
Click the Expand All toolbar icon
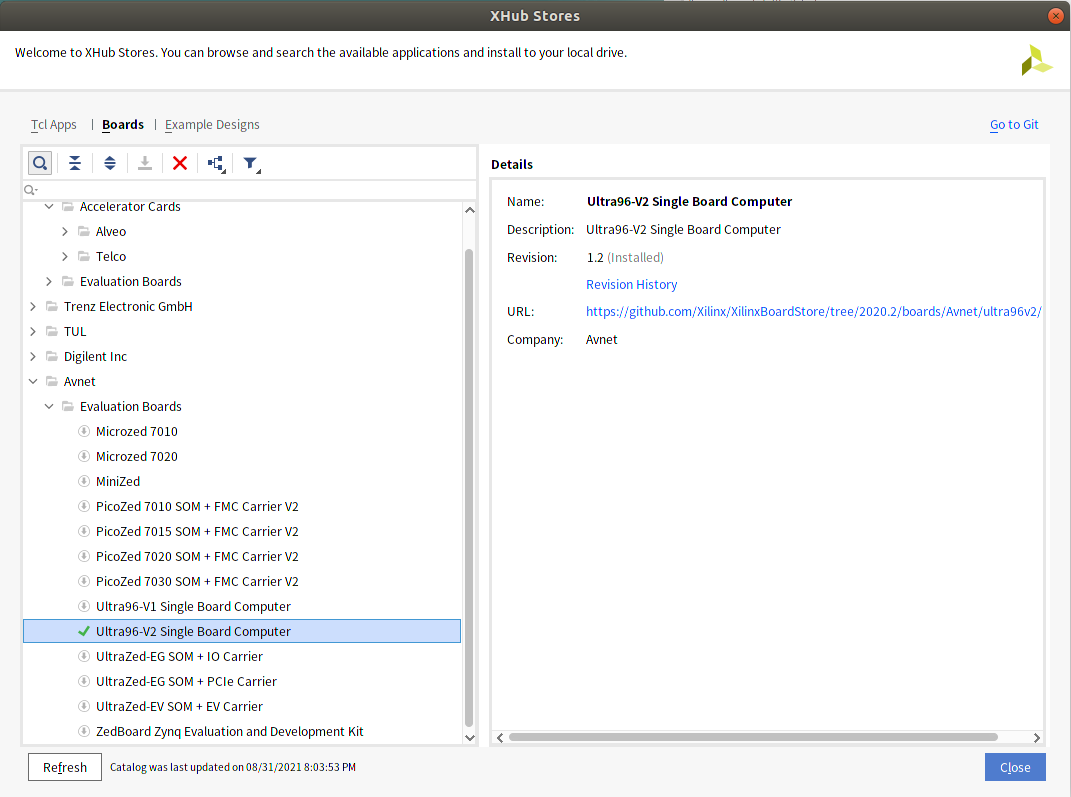click(110, 163)
